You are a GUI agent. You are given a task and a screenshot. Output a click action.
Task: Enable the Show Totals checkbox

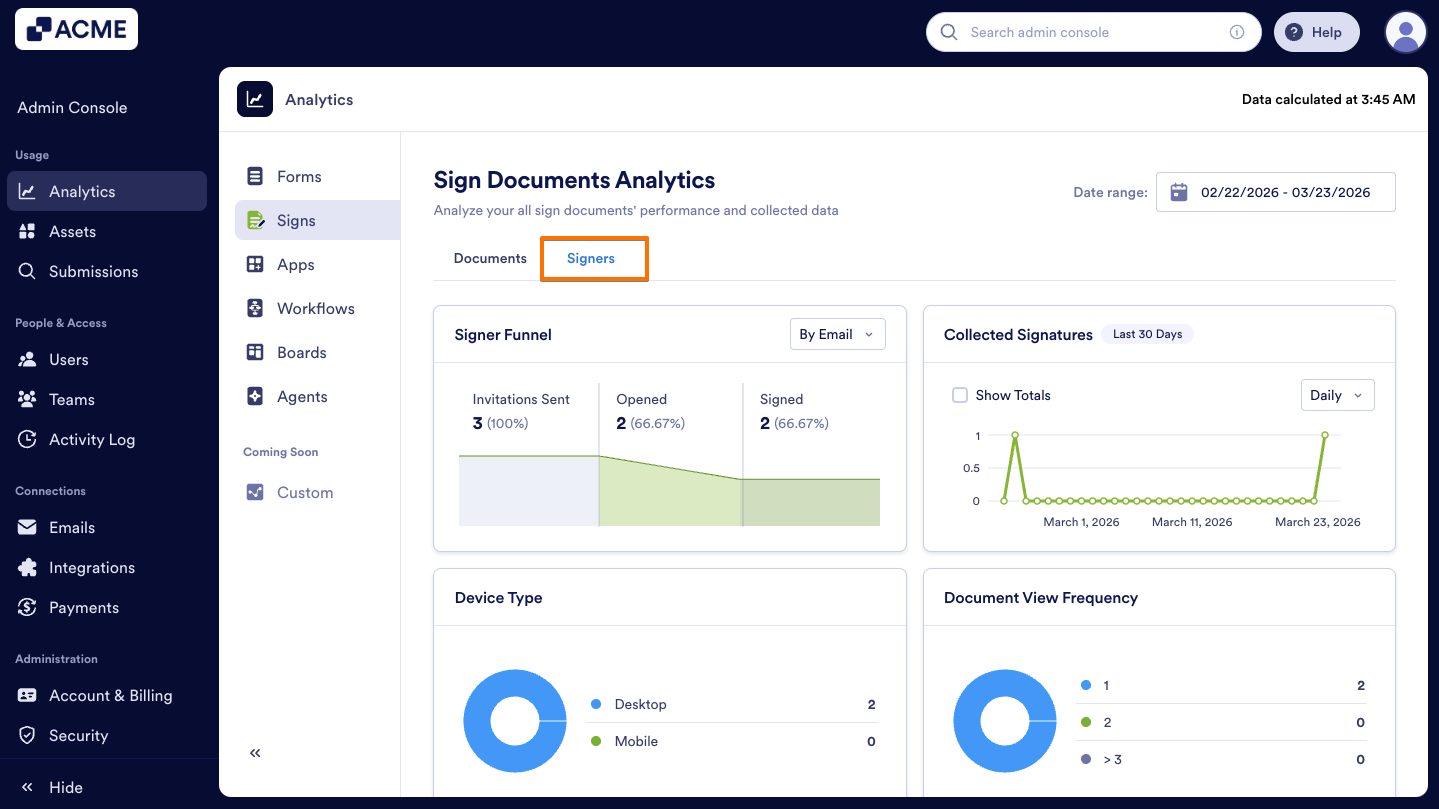coord(960,395)
